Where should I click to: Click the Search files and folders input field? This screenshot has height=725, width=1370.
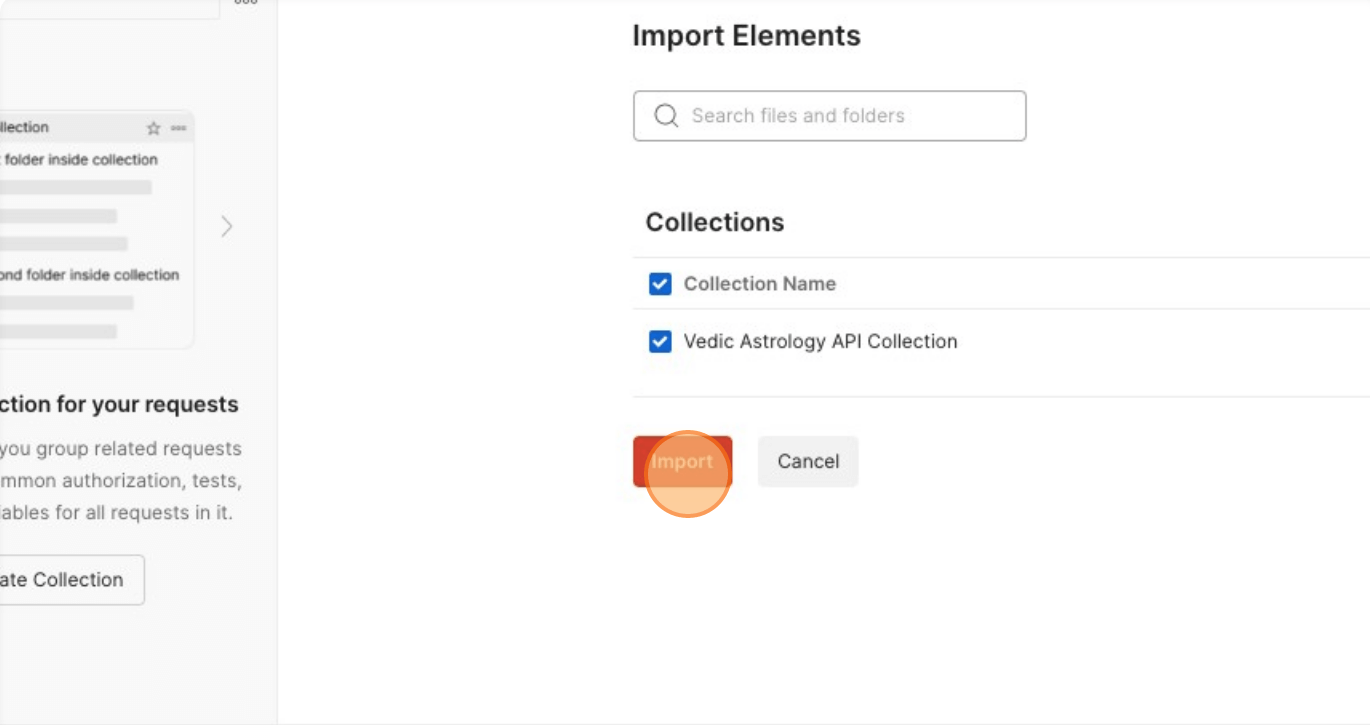point(830,115)
